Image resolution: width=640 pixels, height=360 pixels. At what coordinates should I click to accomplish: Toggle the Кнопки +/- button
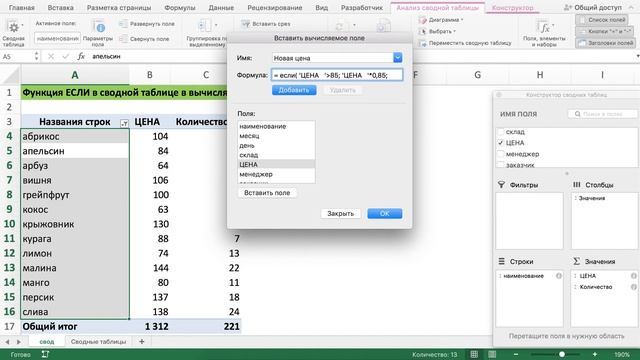coord(604,31)
